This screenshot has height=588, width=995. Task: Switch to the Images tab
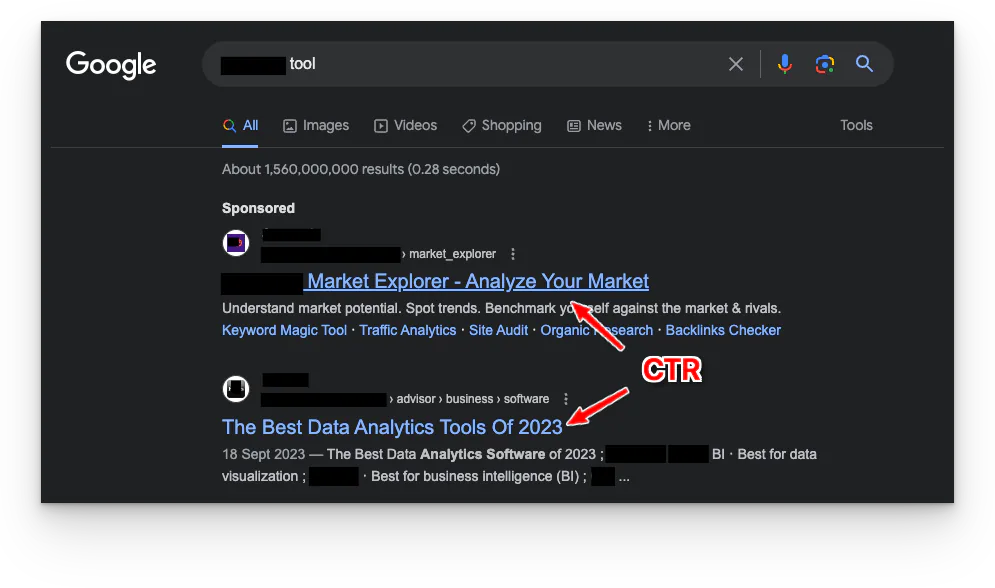click(x=316, y=126)
